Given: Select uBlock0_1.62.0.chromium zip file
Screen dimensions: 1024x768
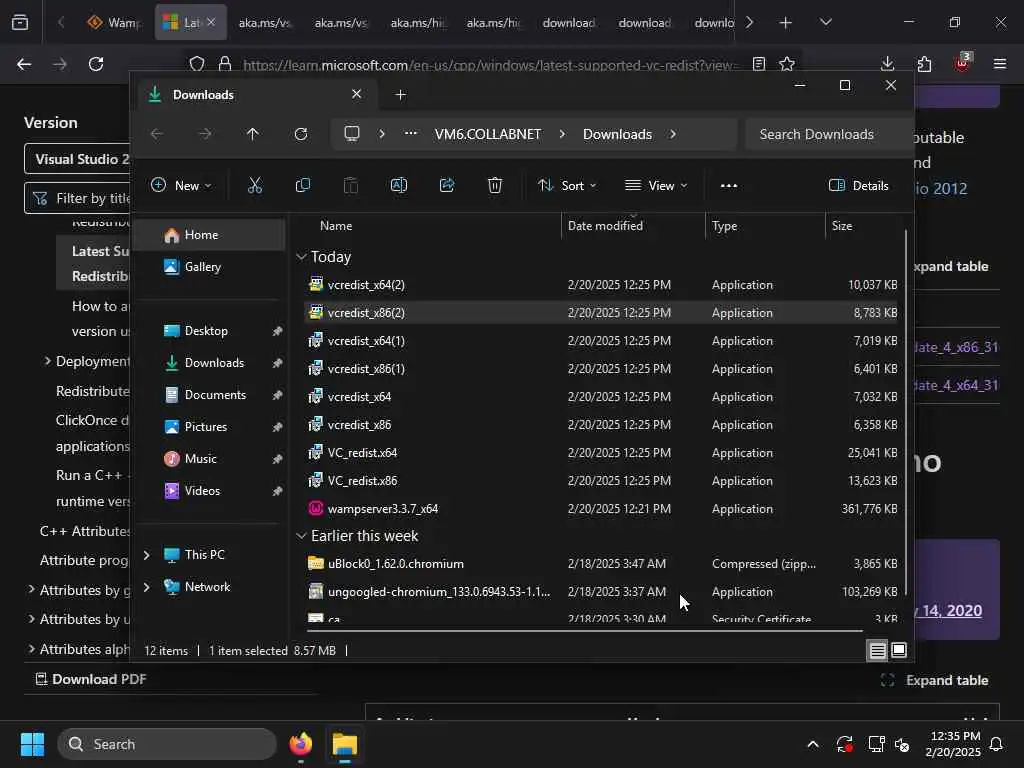Looking at the screenshot, I should pyautogui.click(x=601, y=564).
